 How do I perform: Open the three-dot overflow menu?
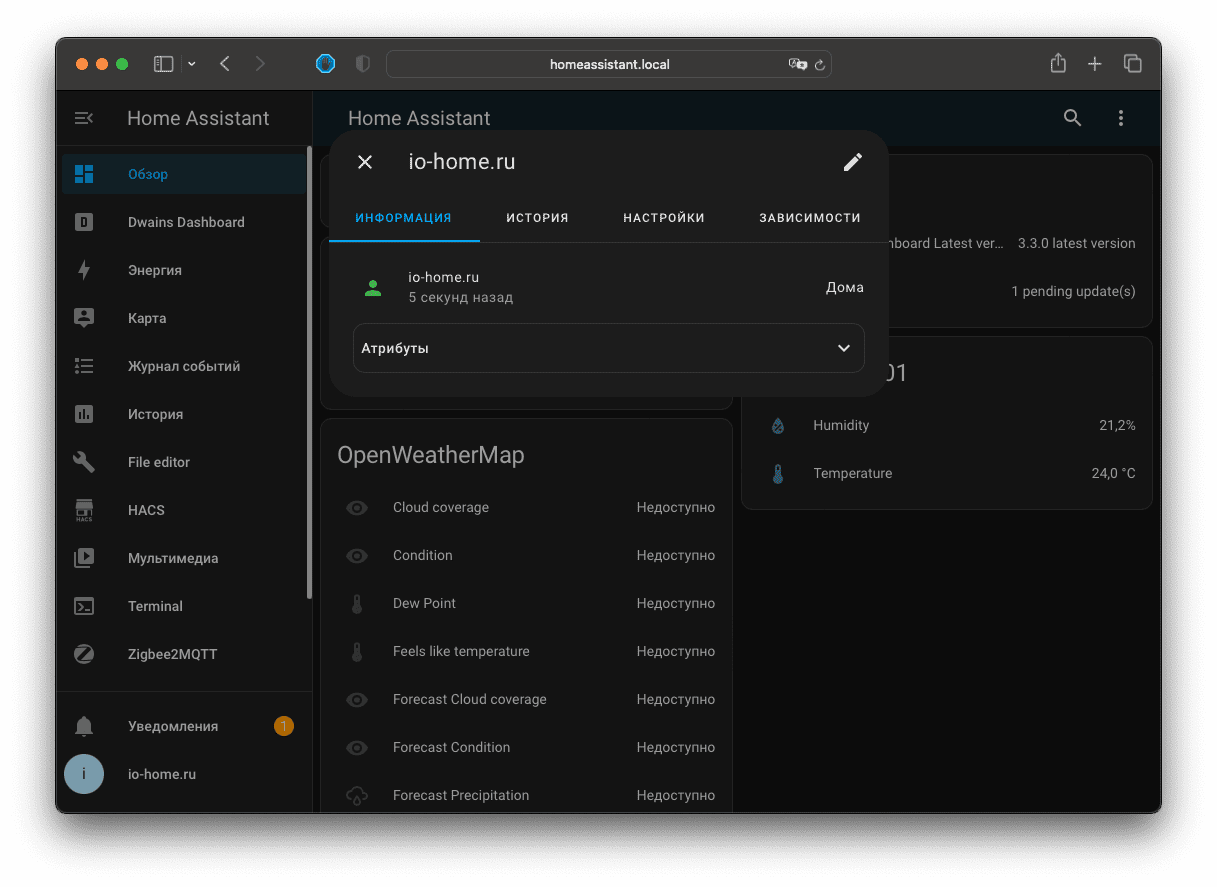(x=1121, y=118)
